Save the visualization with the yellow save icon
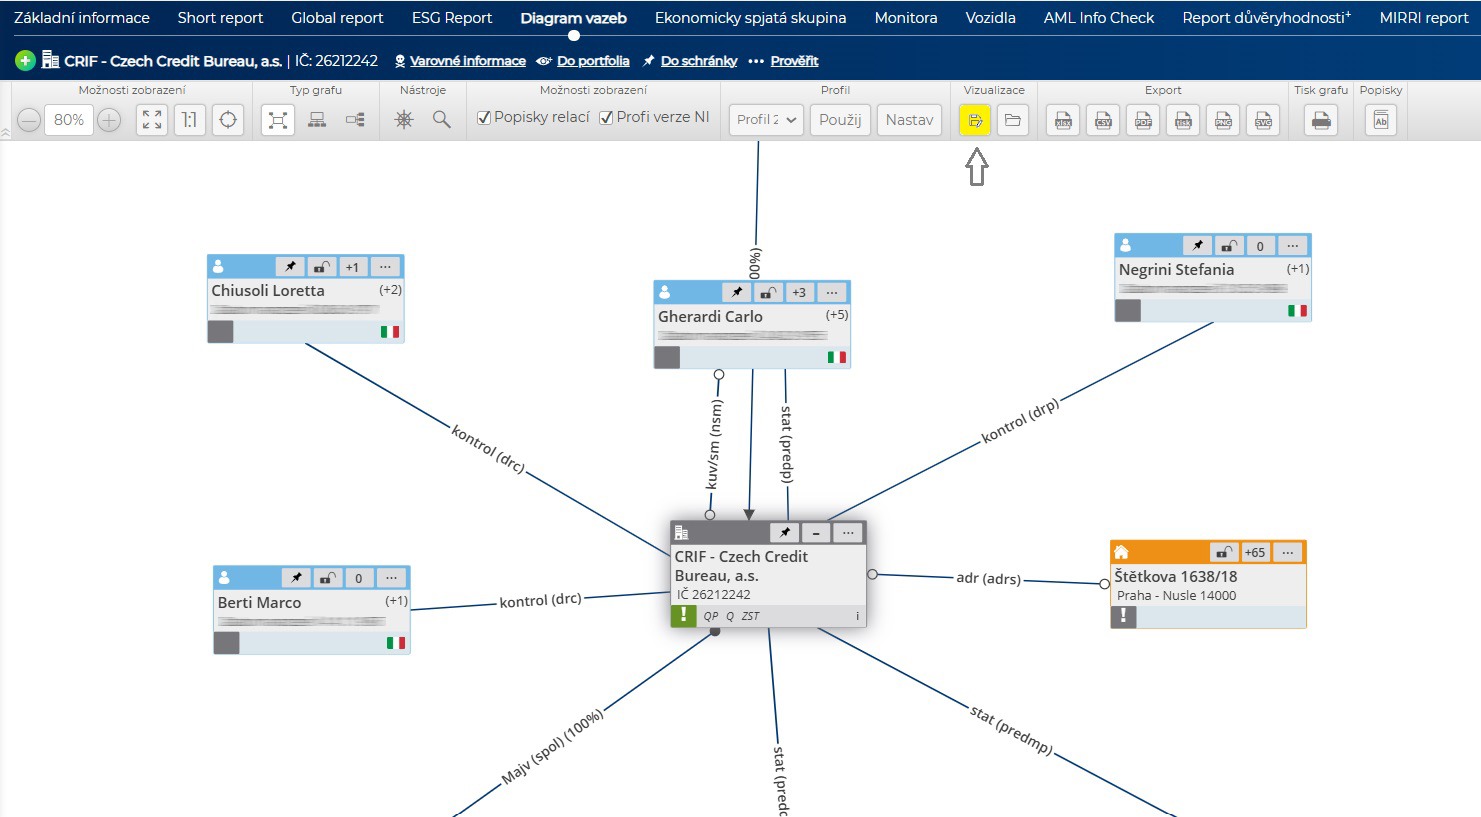Image resolution: width=1481 pixels, height=817 pixels. point(975,120)
